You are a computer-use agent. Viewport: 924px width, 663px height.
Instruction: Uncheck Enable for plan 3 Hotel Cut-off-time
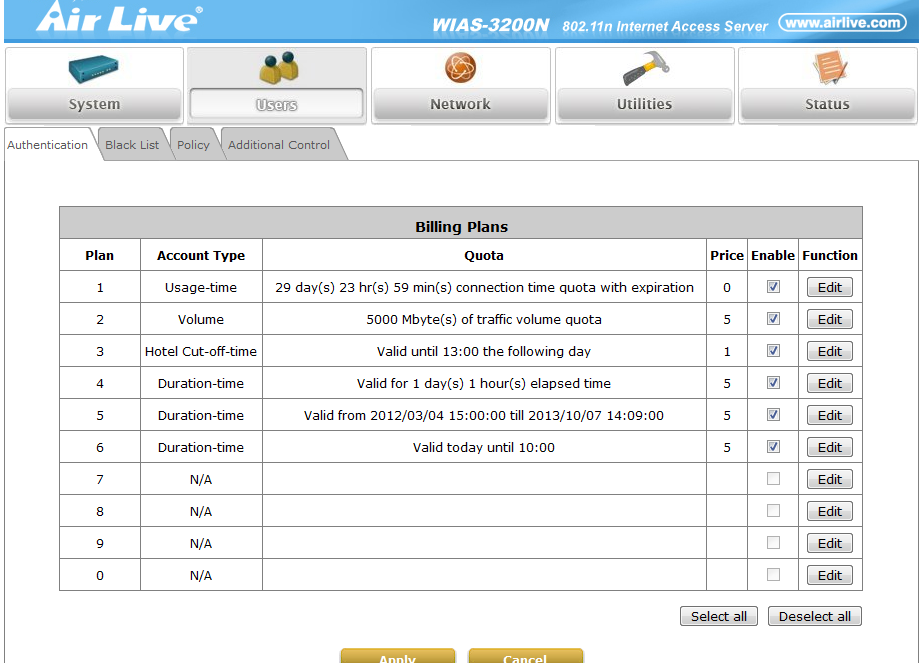pyautogui.click(x=773, y=351)
